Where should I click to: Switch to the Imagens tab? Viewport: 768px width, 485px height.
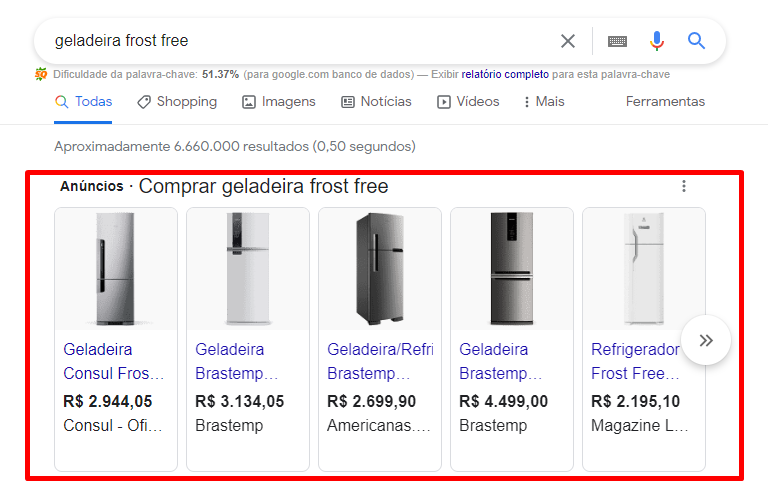[278, 102]
